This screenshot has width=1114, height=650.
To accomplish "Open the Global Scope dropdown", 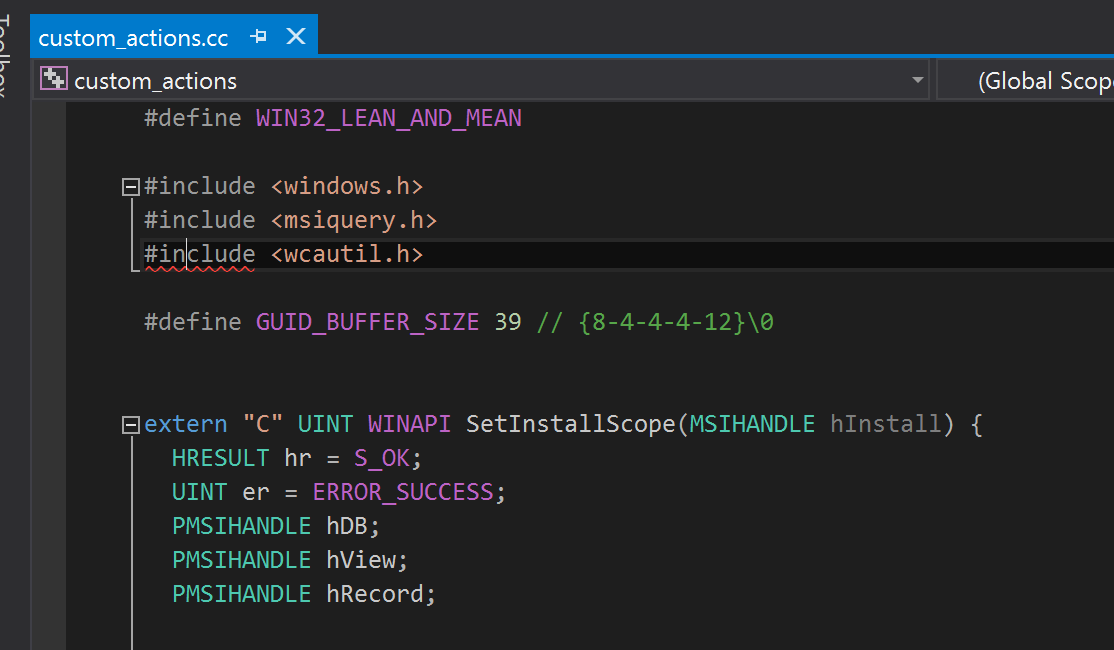I will point(1026,80).
